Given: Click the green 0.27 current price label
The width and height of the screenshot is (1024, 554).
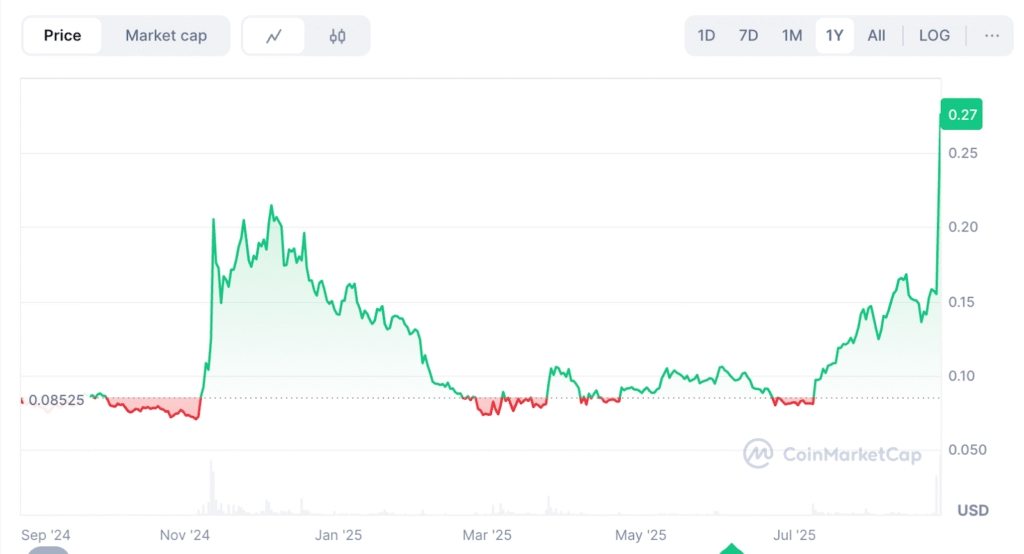Looking at the screenshot, I should [x=961, y=115].
